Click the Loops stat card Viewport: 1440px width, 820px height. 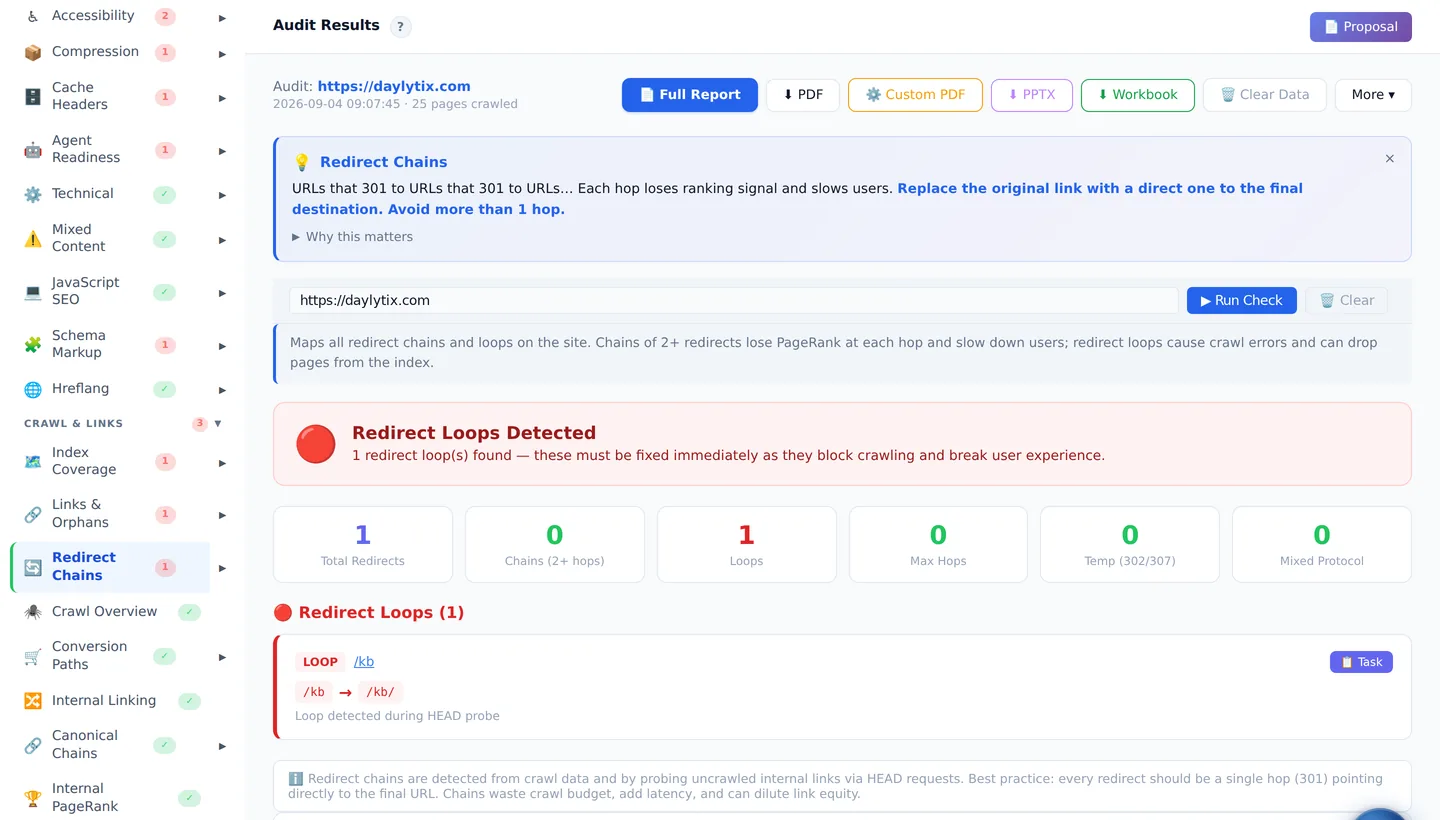(x=746, y=544)
